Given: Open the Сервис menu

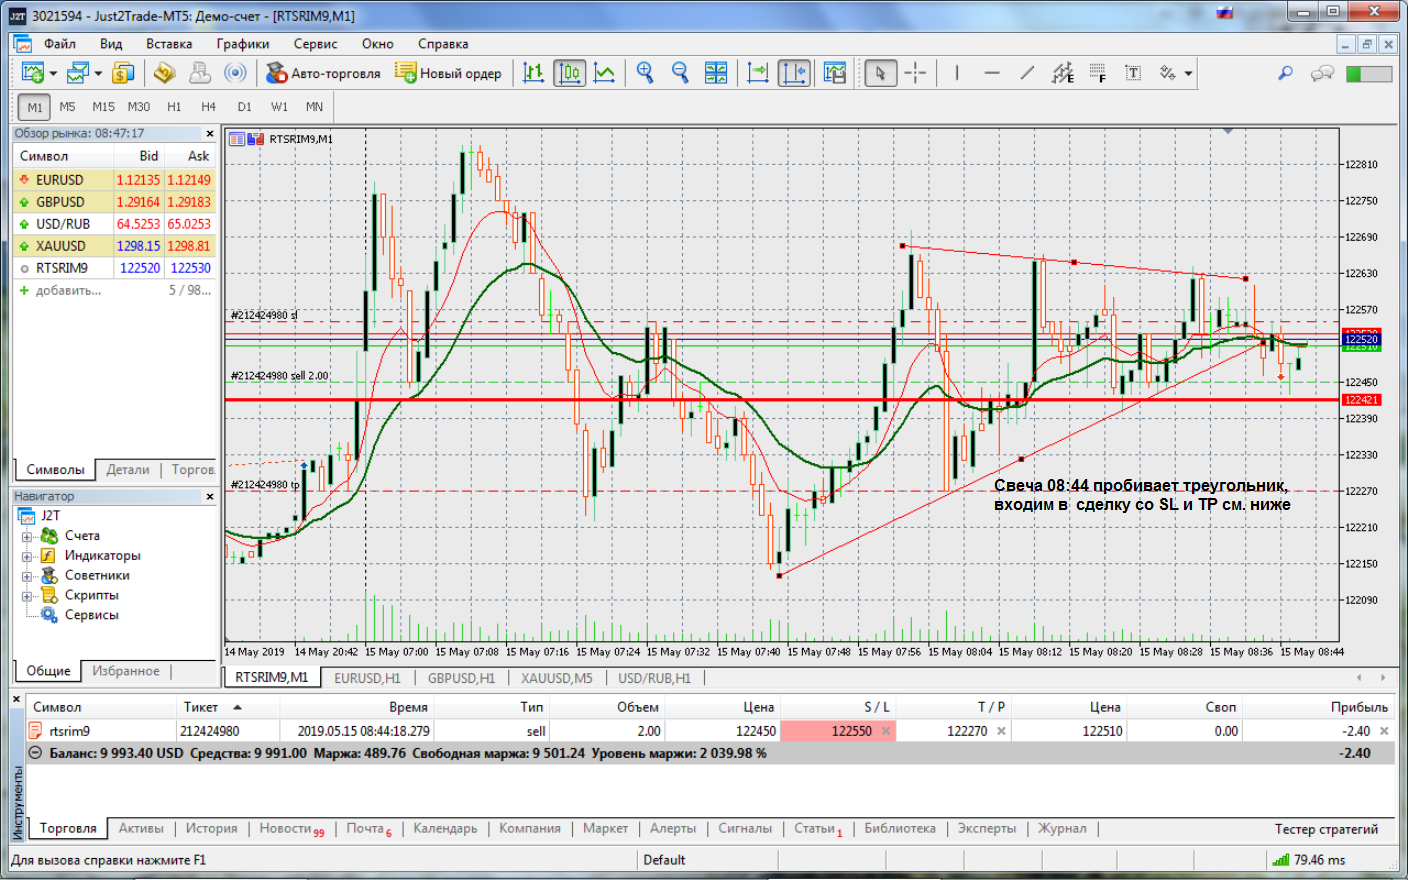Looking at the screenshot, I should (x=315, y=44).
